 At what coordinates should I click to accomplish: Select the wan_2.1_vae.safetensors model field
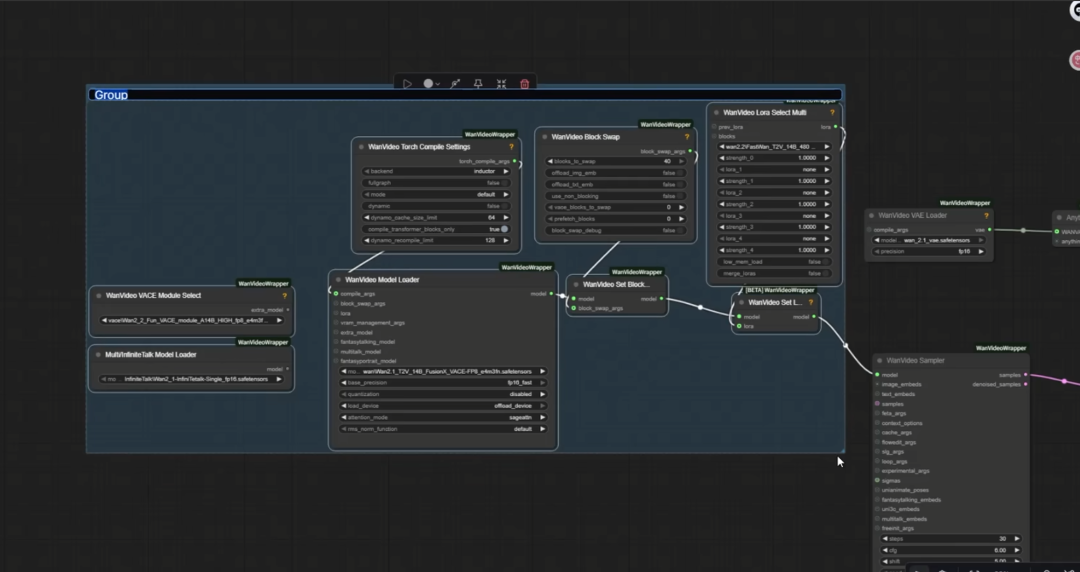click(x=928, y=241)
